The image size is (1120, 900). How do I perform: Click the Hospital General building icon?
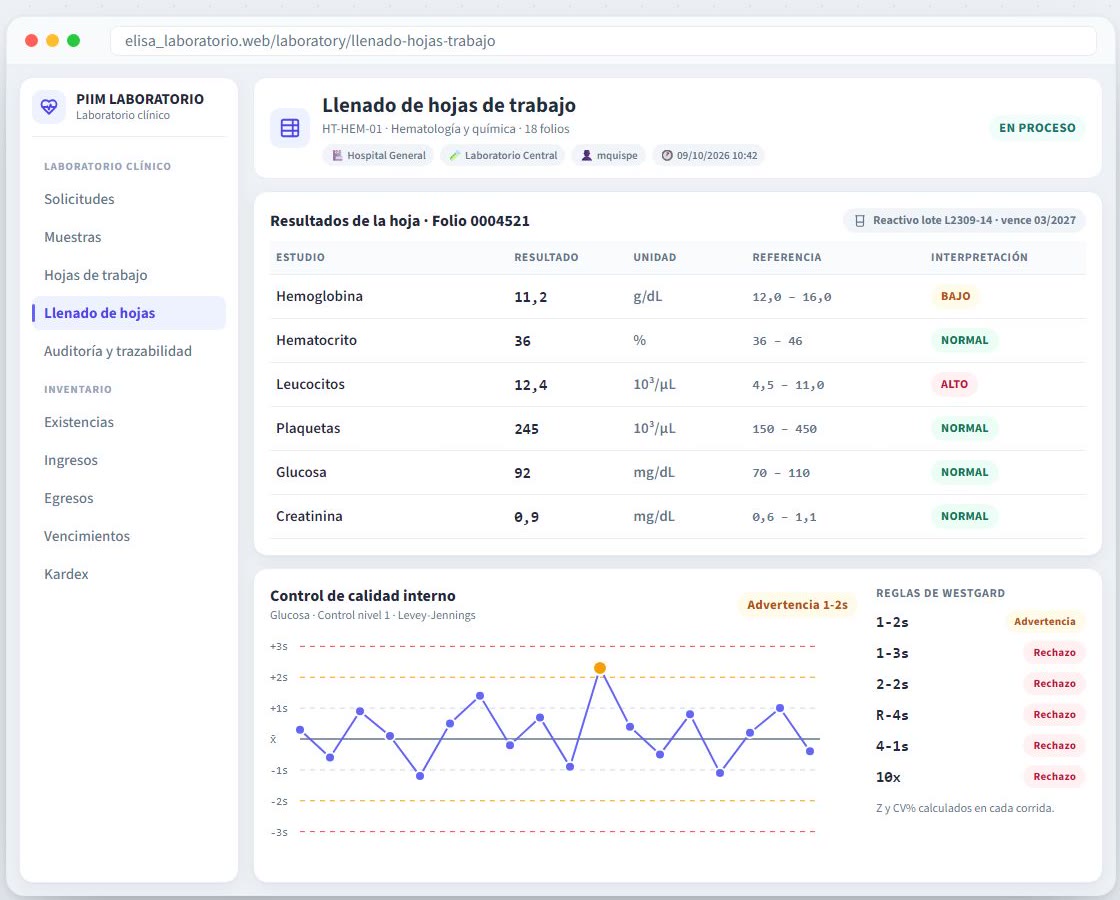337,155
